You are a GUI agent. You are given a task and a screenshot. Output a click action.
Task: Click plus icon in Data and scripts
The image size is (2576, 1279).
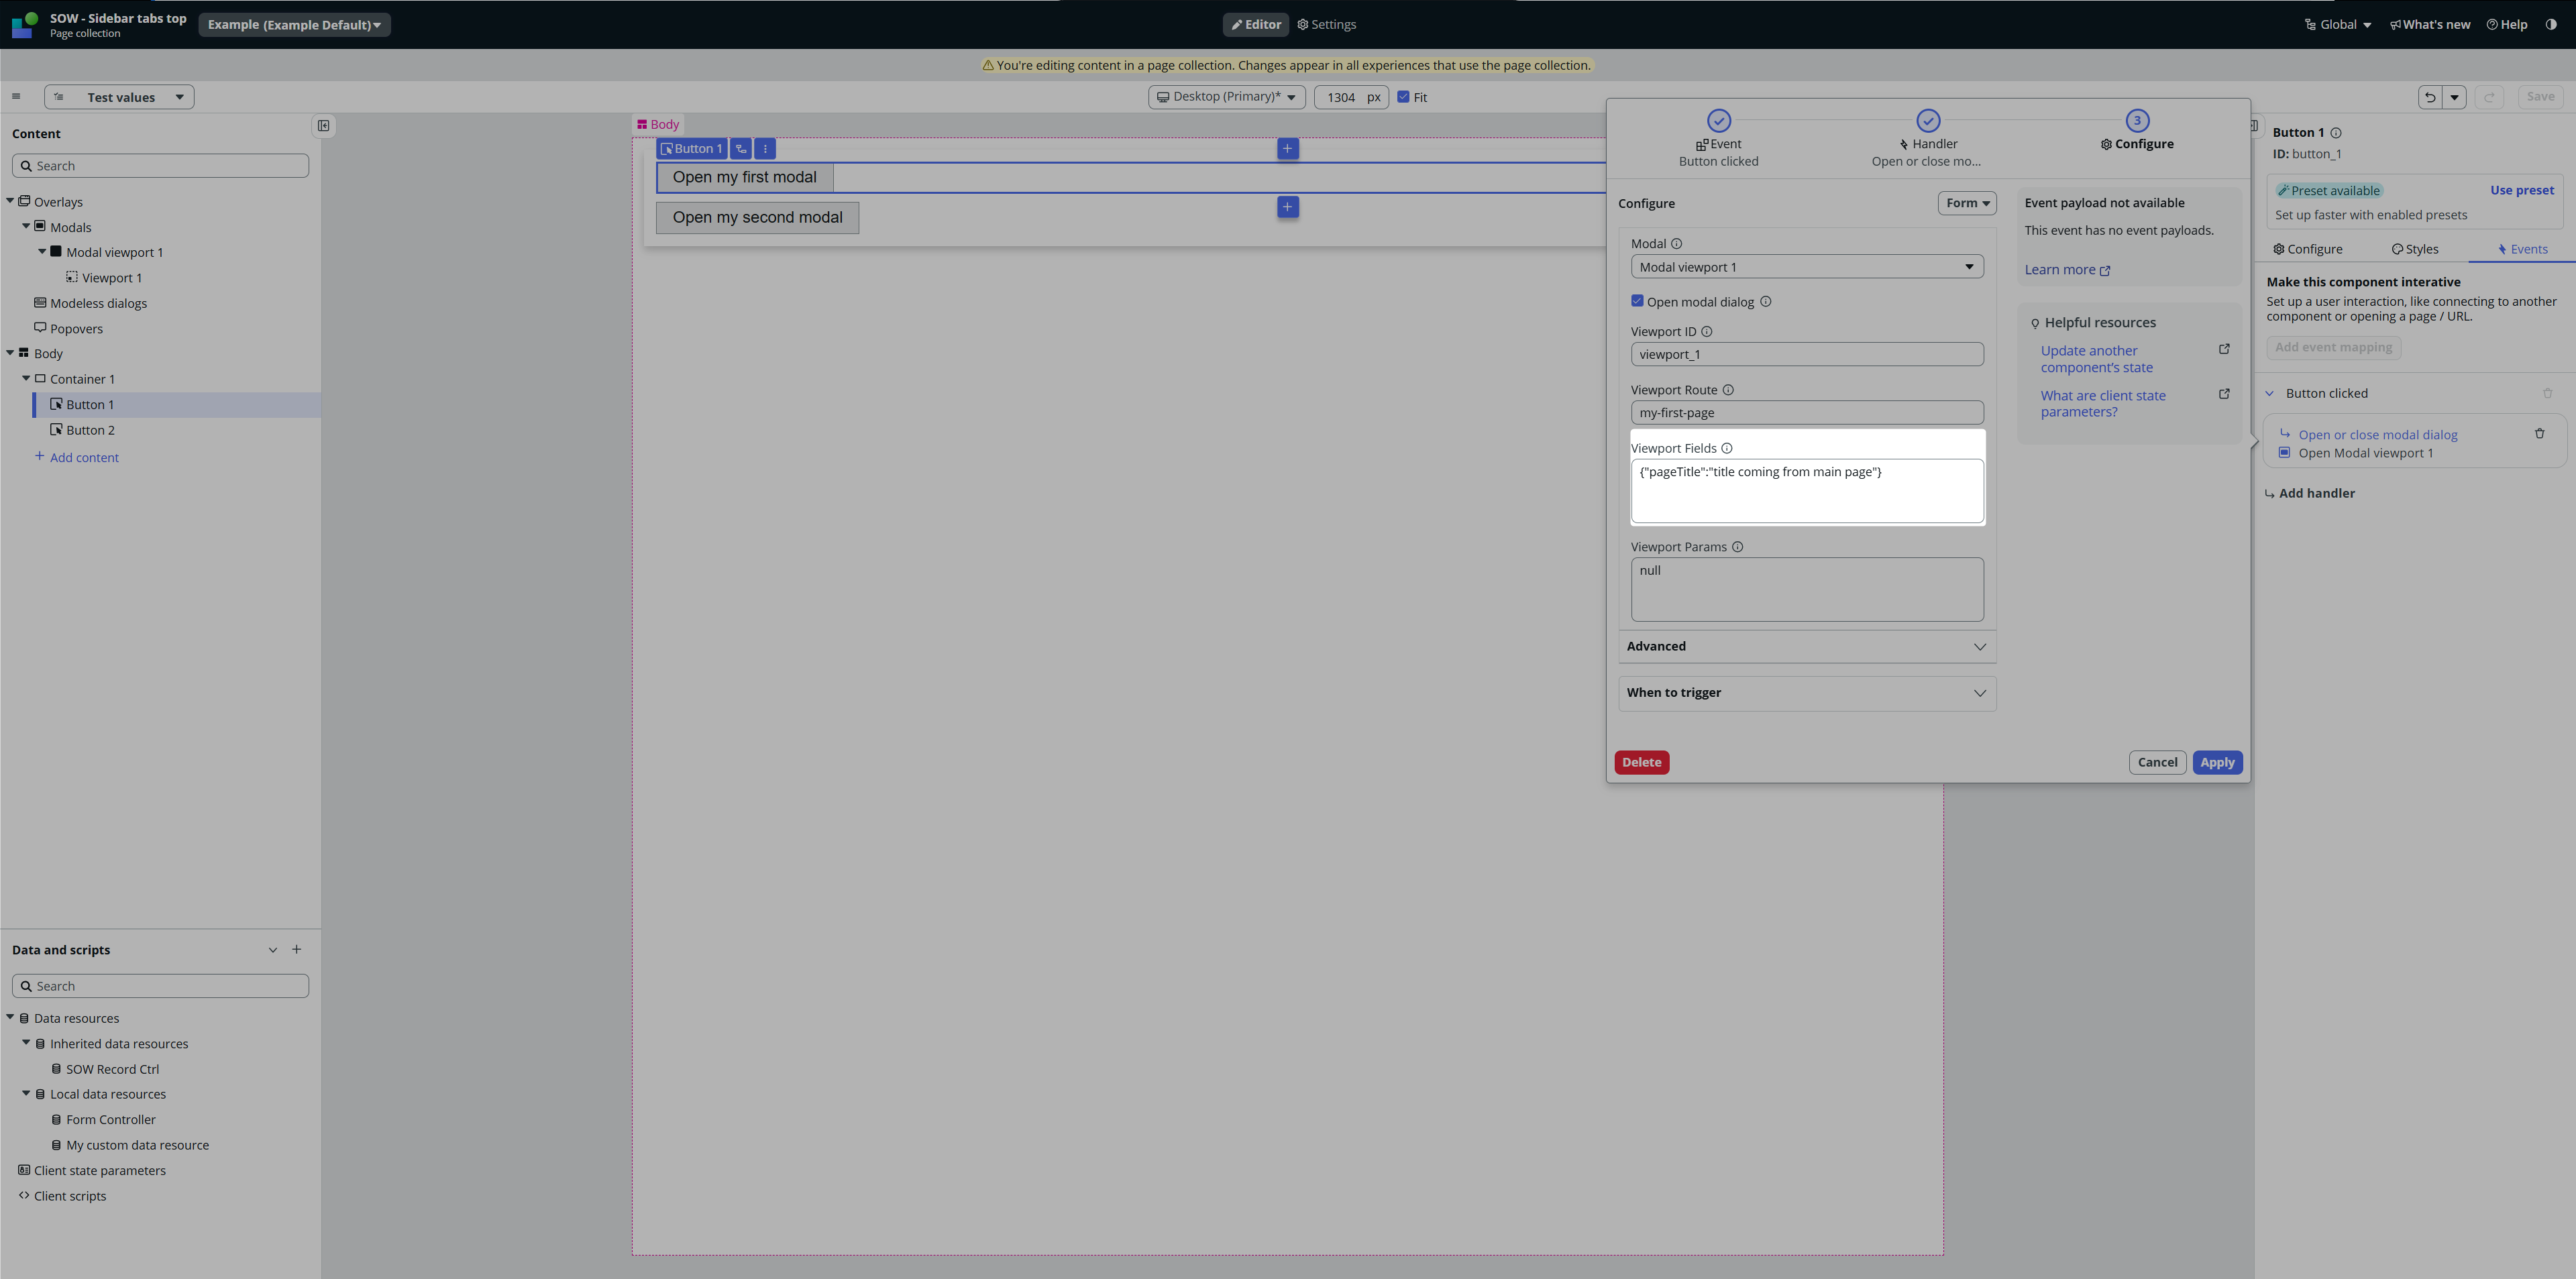(x=296, y=950)
